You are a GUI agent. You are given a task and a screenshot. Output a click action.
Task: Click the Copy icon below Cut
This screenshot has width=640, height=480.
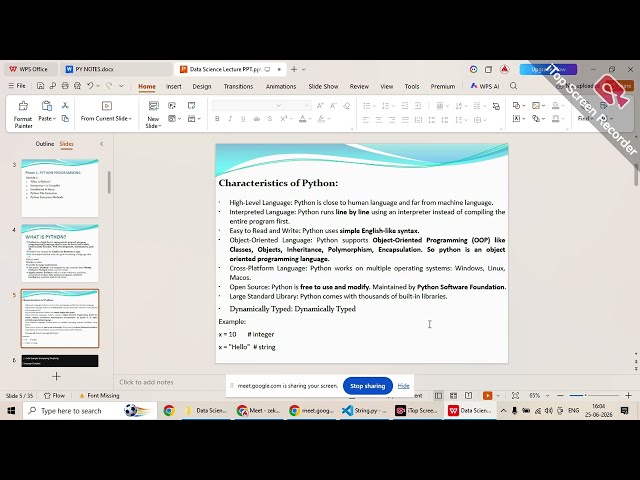click(65, 118)
